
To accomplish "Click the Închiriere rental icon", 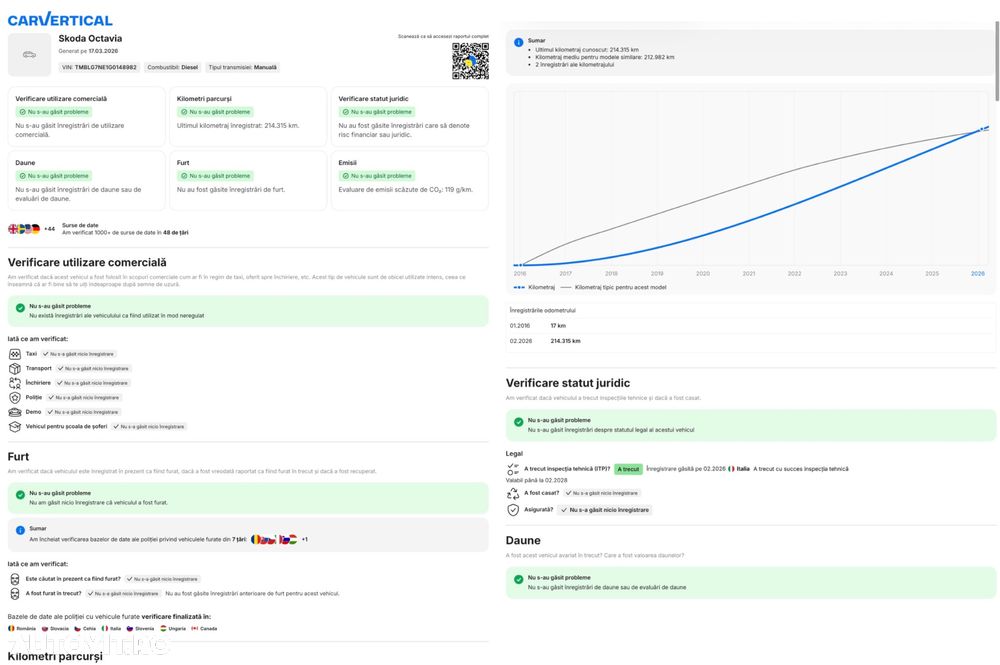I will click(15, 383).
